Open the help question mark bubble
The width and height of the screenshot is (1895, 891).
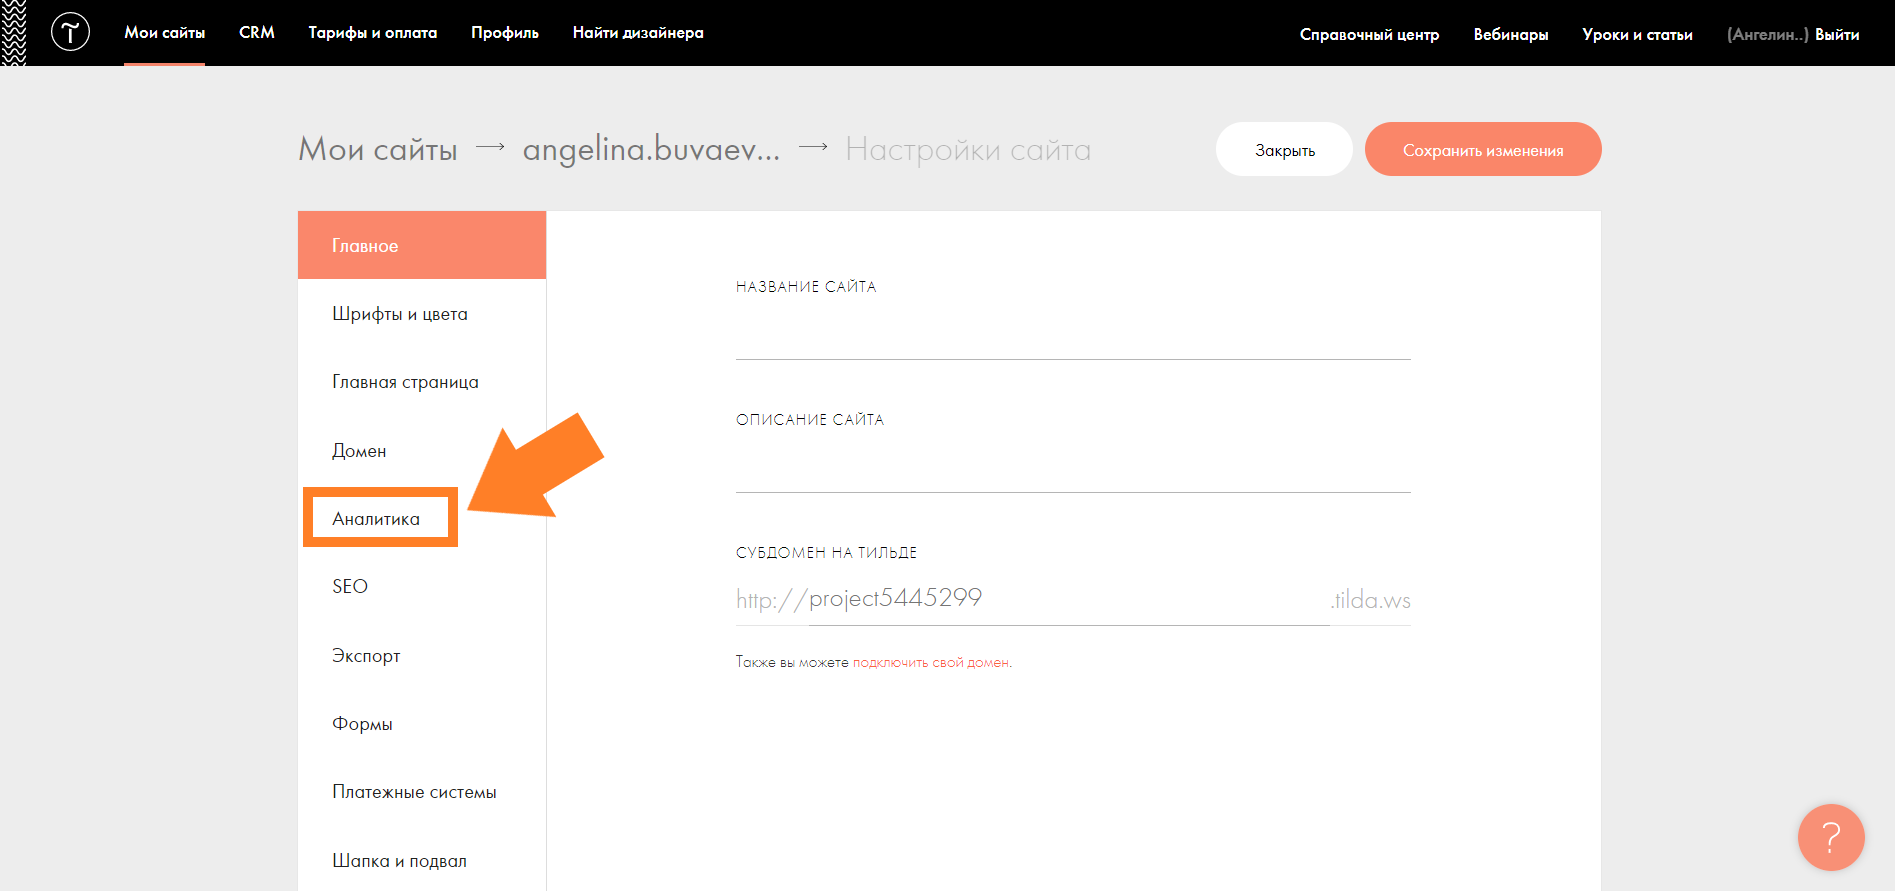click(x=1830, y=837)
